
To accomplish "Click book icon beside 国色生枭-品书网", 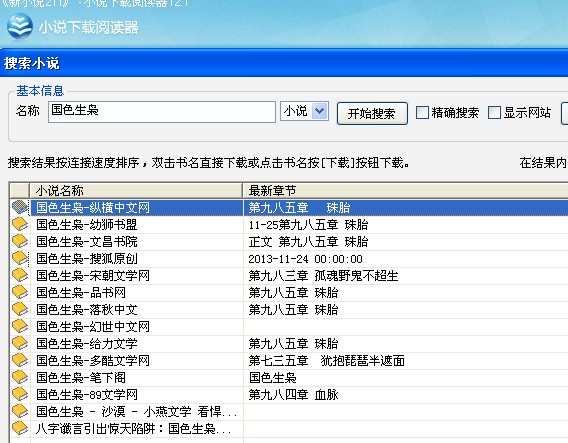I will [20, 292].
